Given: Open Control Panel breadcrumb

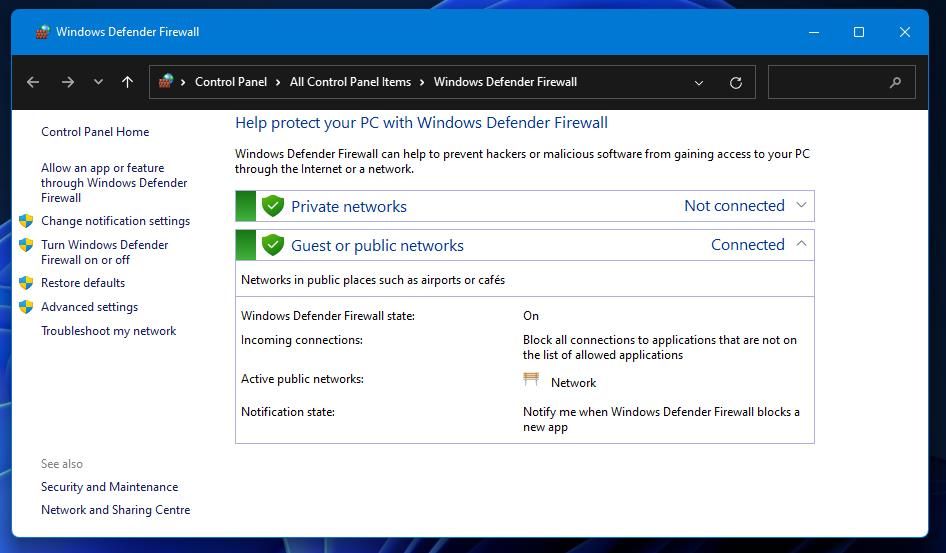Looking at the screenshot, I should coord(230,82).
